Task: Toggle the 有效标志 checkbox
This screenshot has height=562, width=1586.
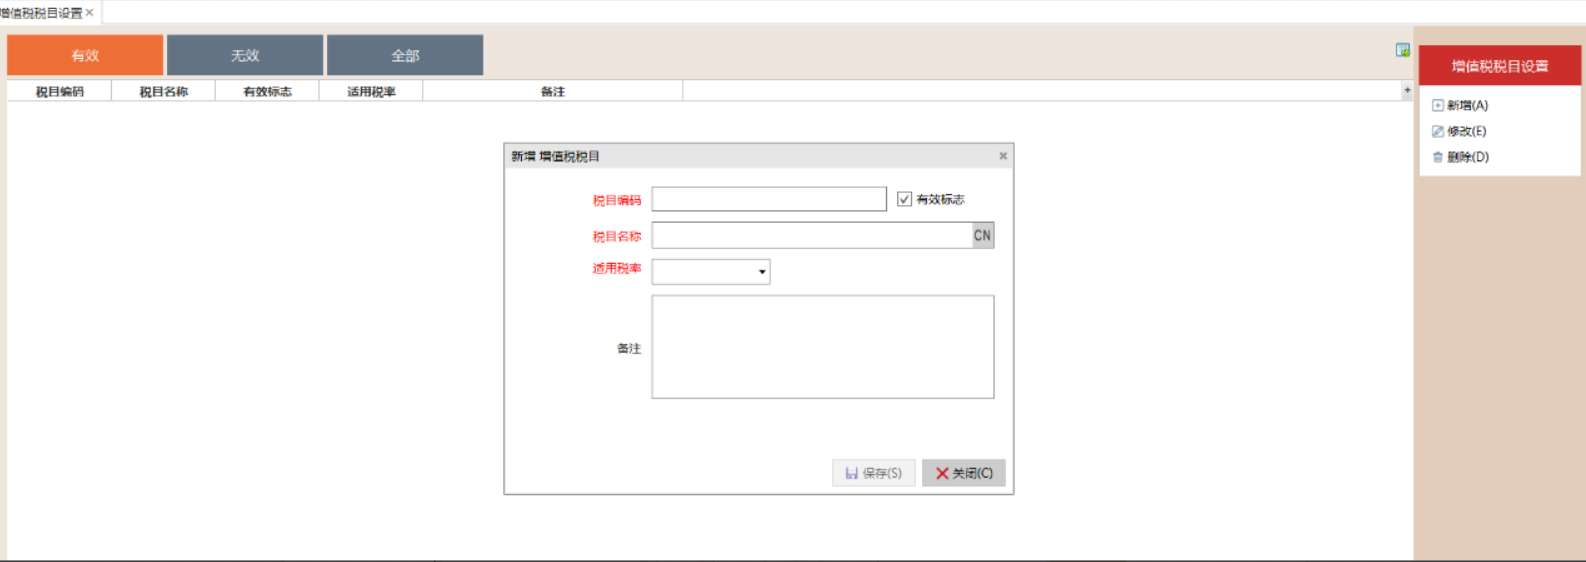Action: [x=904, y=199]
